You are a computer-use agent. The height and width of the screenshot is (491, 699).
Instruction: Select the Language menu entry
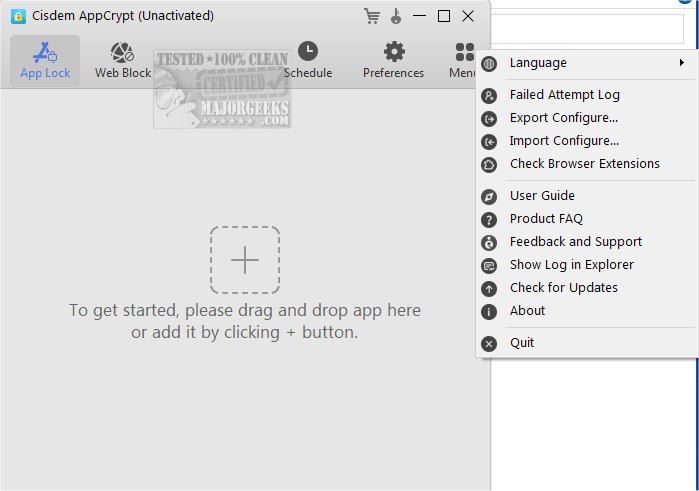pos(587,63)
